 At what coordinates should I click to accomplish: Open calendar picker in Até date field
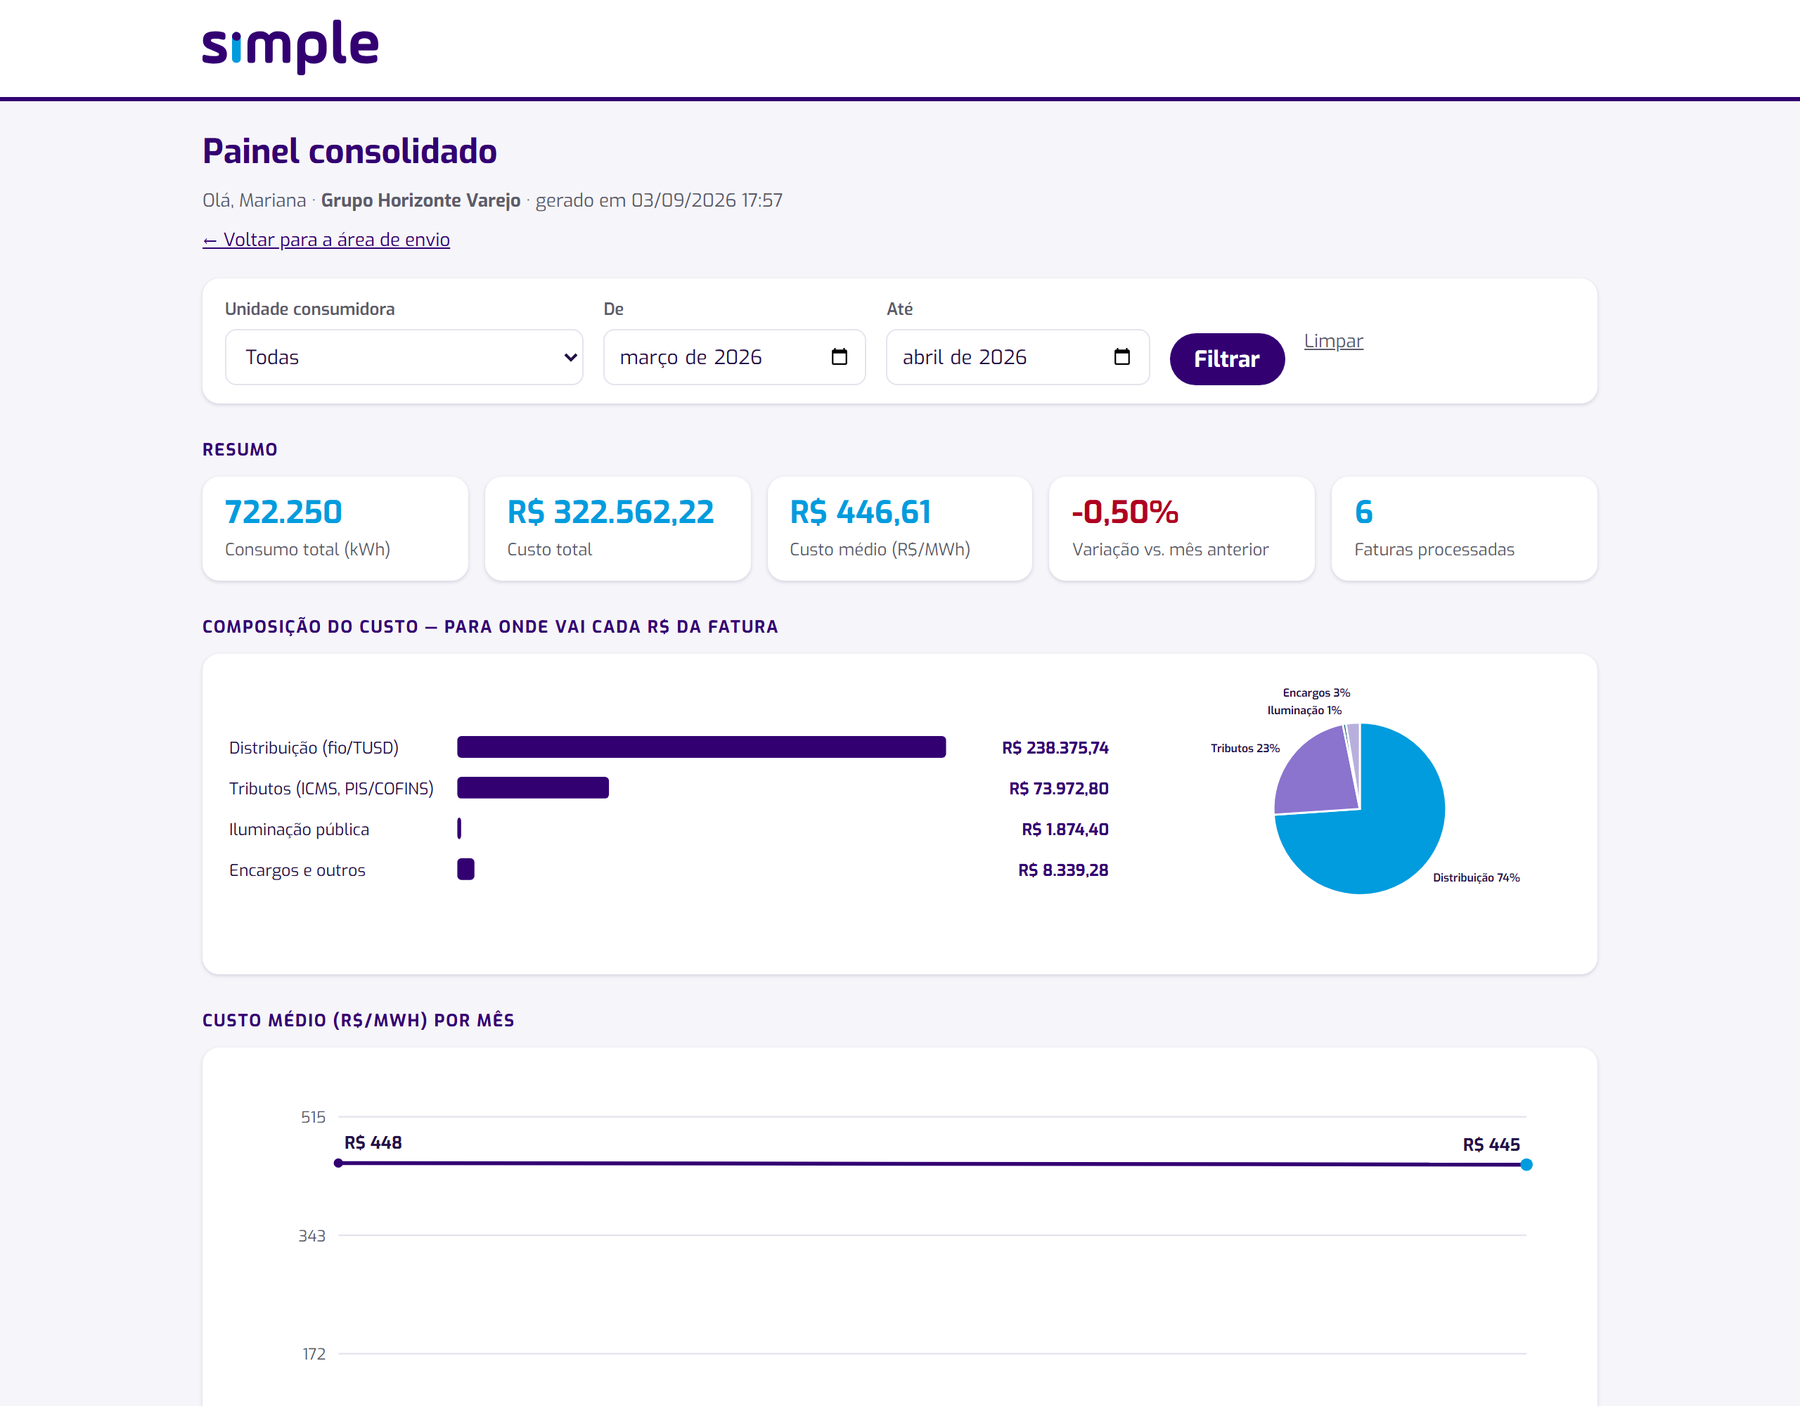1122,357
